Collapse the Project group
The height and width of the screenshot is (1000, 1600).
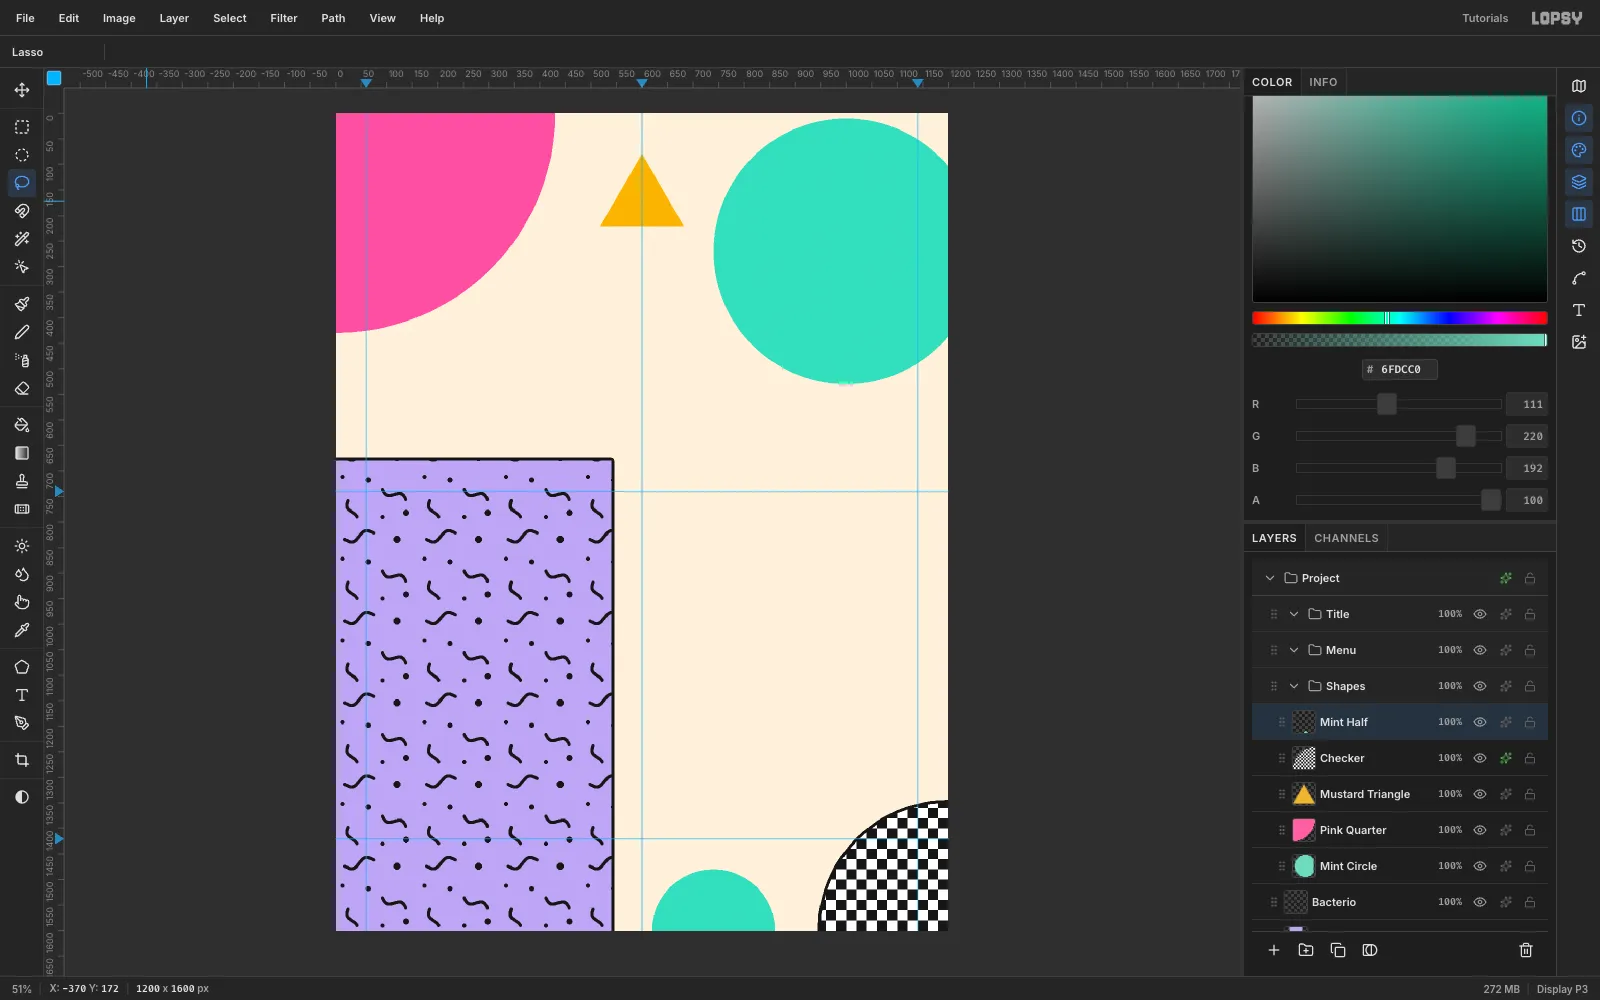tap(1270, 578)
